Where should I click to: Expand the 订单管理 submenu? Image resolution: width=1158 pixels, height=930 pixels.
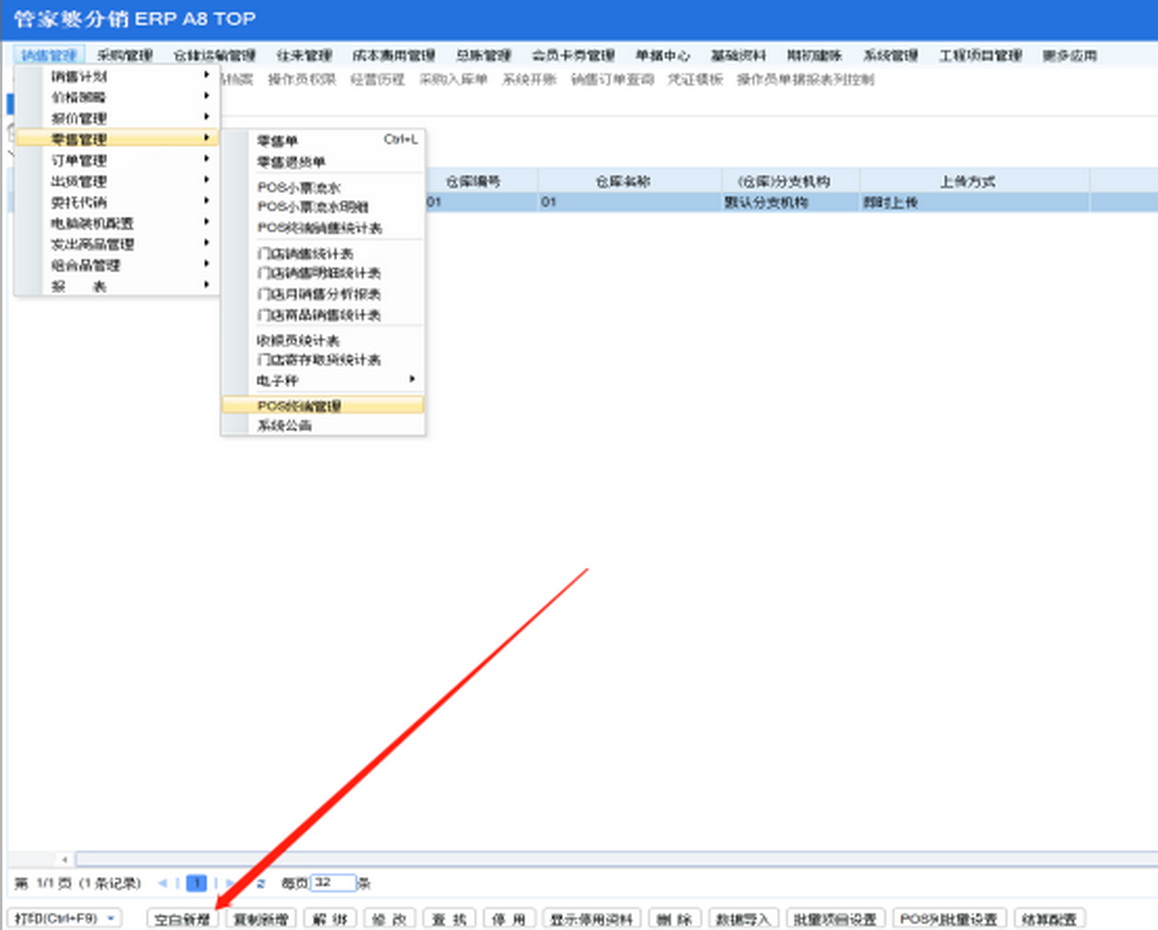coord(116,160)
